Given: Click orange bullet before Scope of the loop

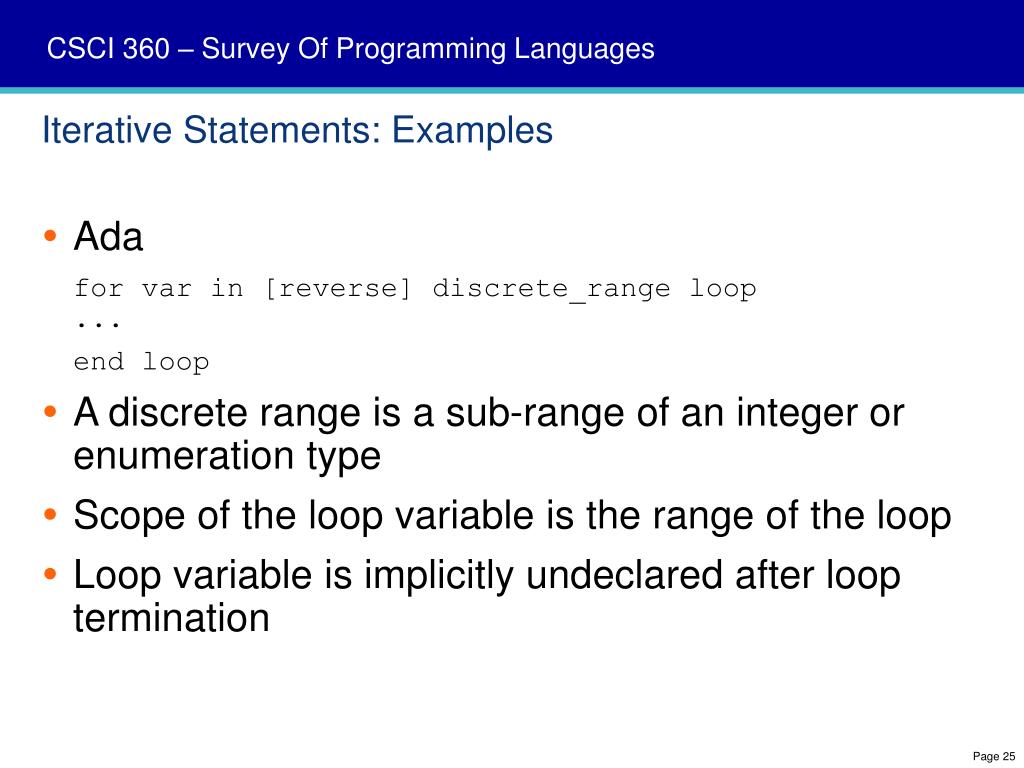Looking at the screenshot, I should click(x=50, y=515).
